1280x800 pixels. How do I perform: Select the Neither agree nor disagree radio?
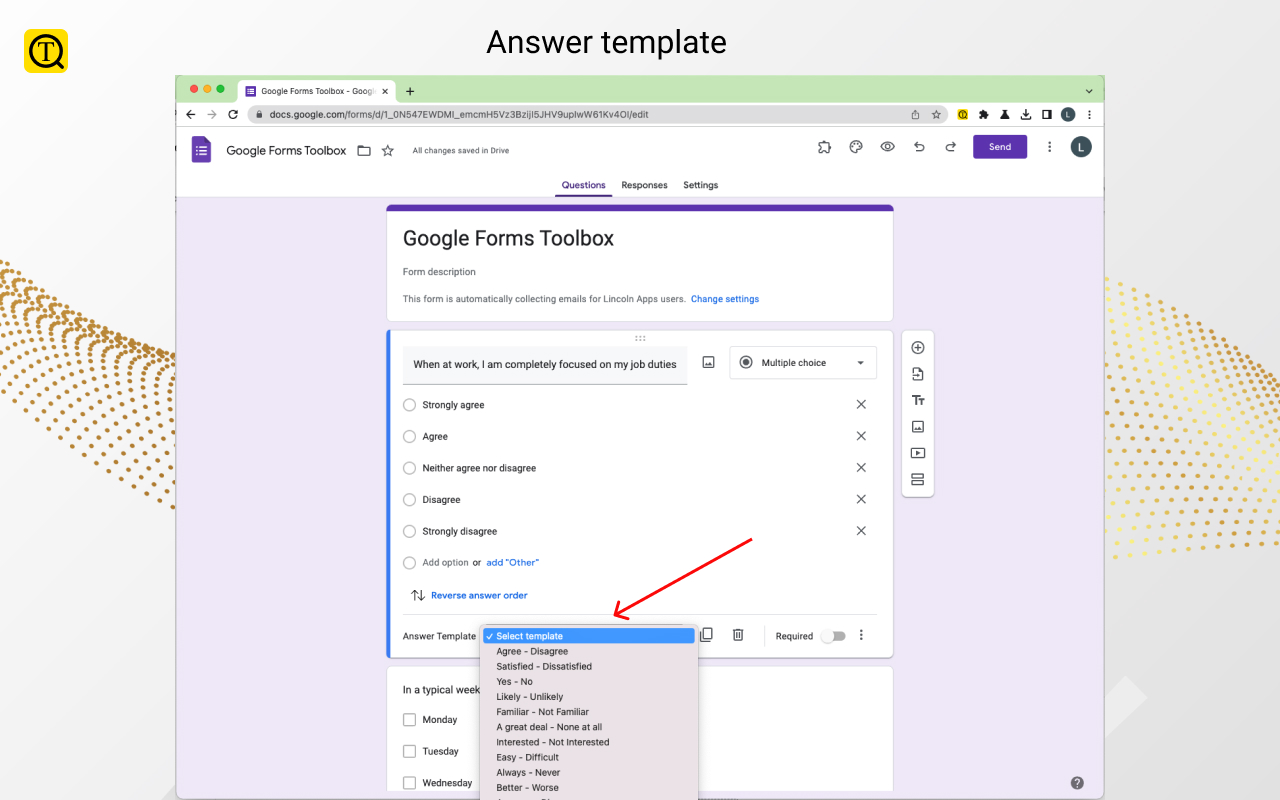[409, 468]
